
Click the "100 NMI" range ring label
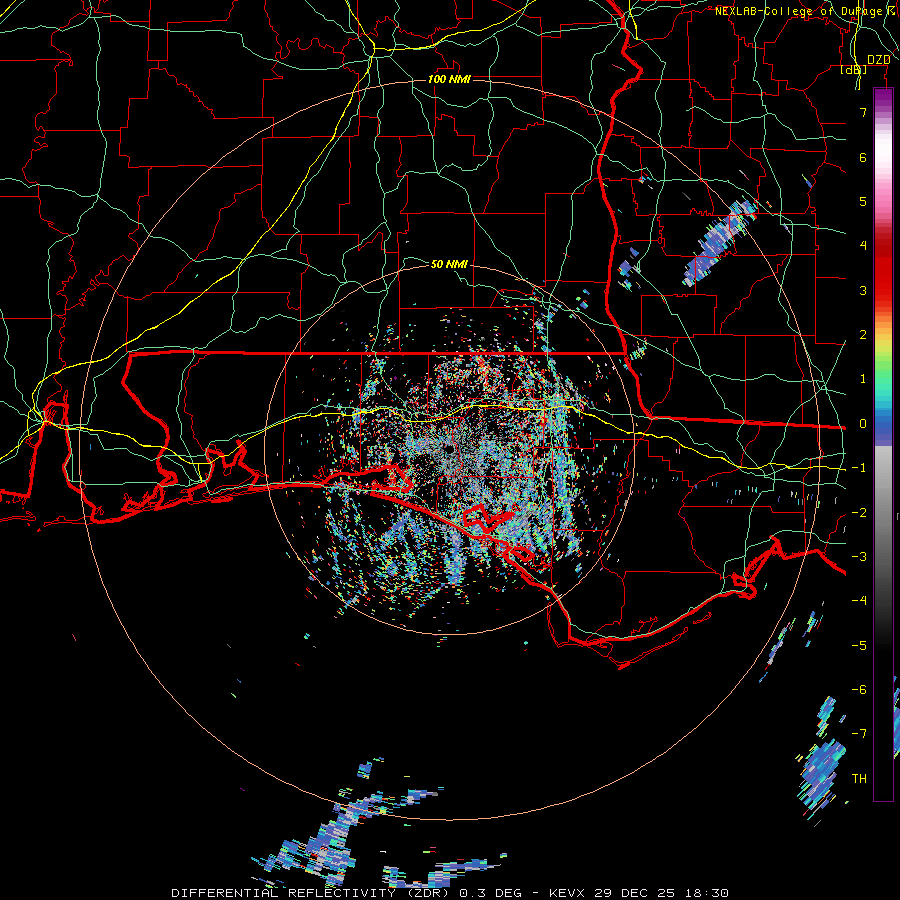[449, 79]
